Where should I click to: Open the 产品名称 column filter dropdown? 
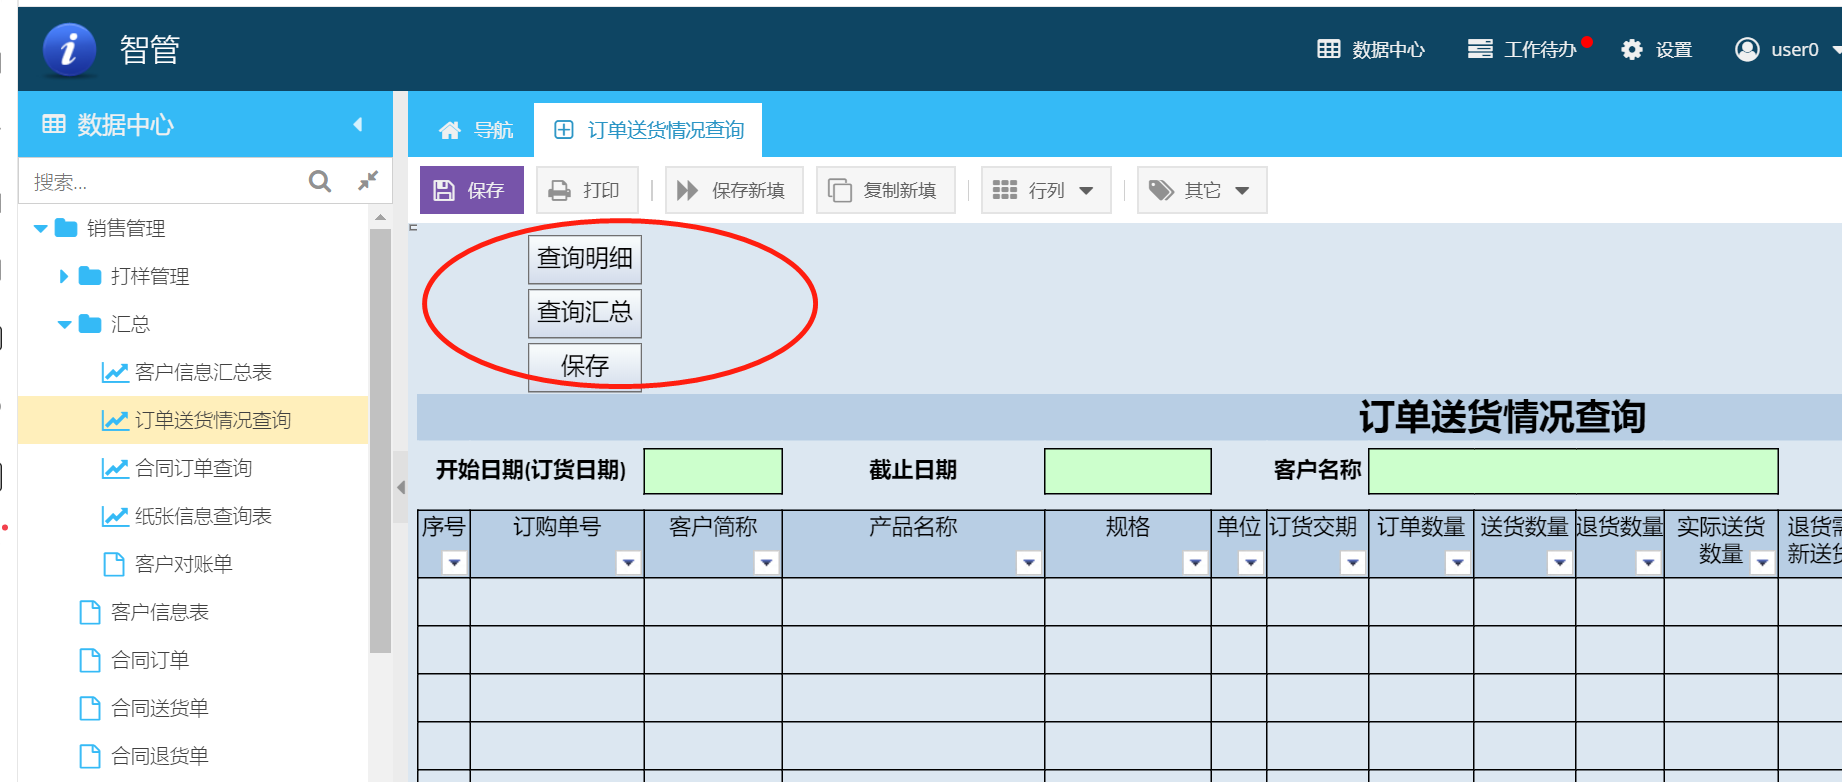(1029, 563)
